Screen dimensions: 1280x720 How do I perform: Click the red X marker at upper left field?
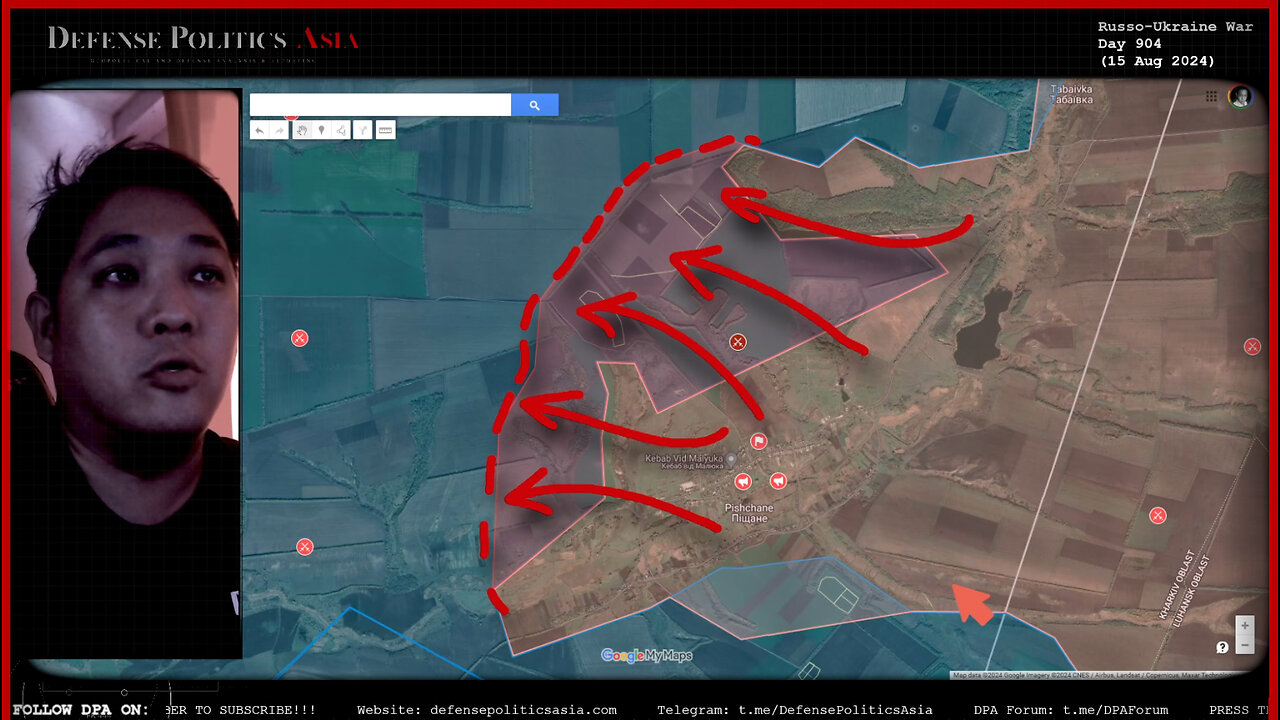tap(300, 338)
